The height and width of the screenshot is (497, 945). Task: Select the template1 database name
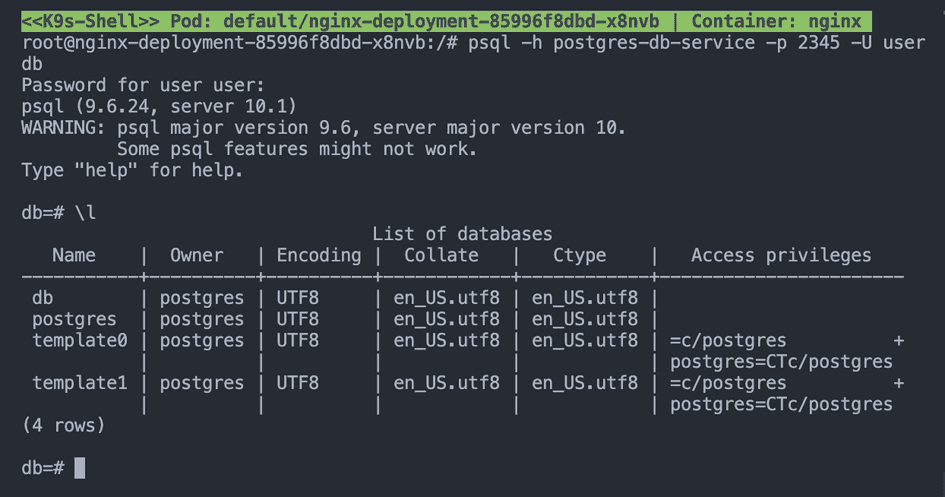(x=80, y=383)
